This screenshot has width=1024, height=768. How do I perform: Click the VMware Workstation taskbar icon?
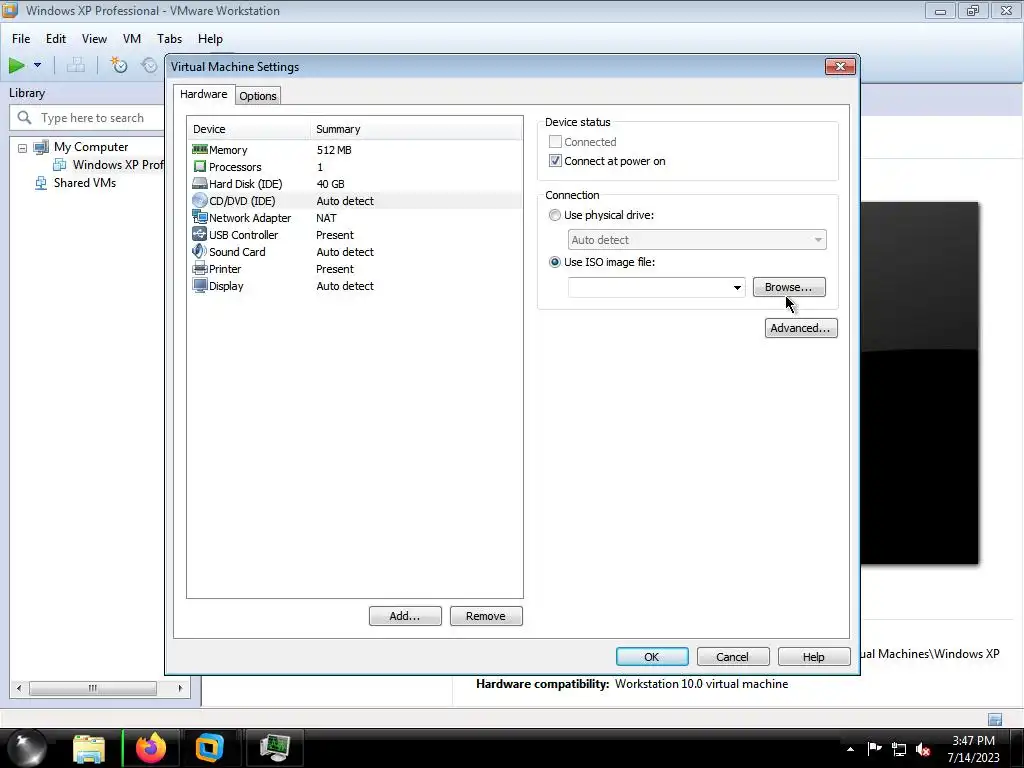coord(210,748)
